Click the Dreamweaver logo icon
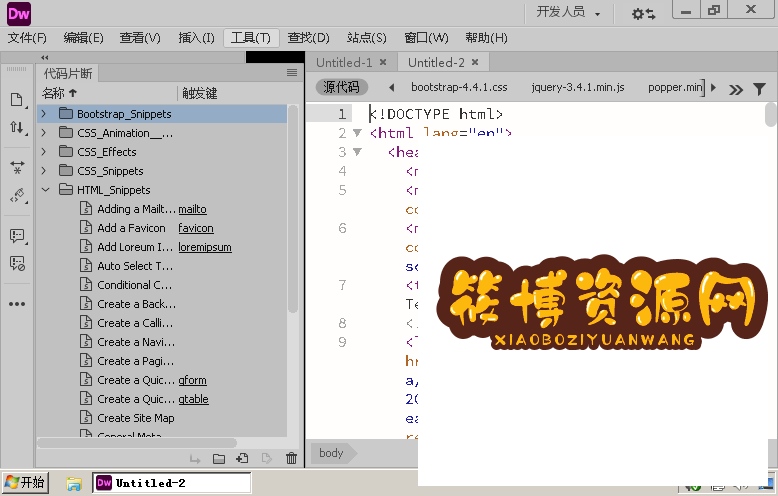Screen dimensions: 778x496 tap(19, 13)
